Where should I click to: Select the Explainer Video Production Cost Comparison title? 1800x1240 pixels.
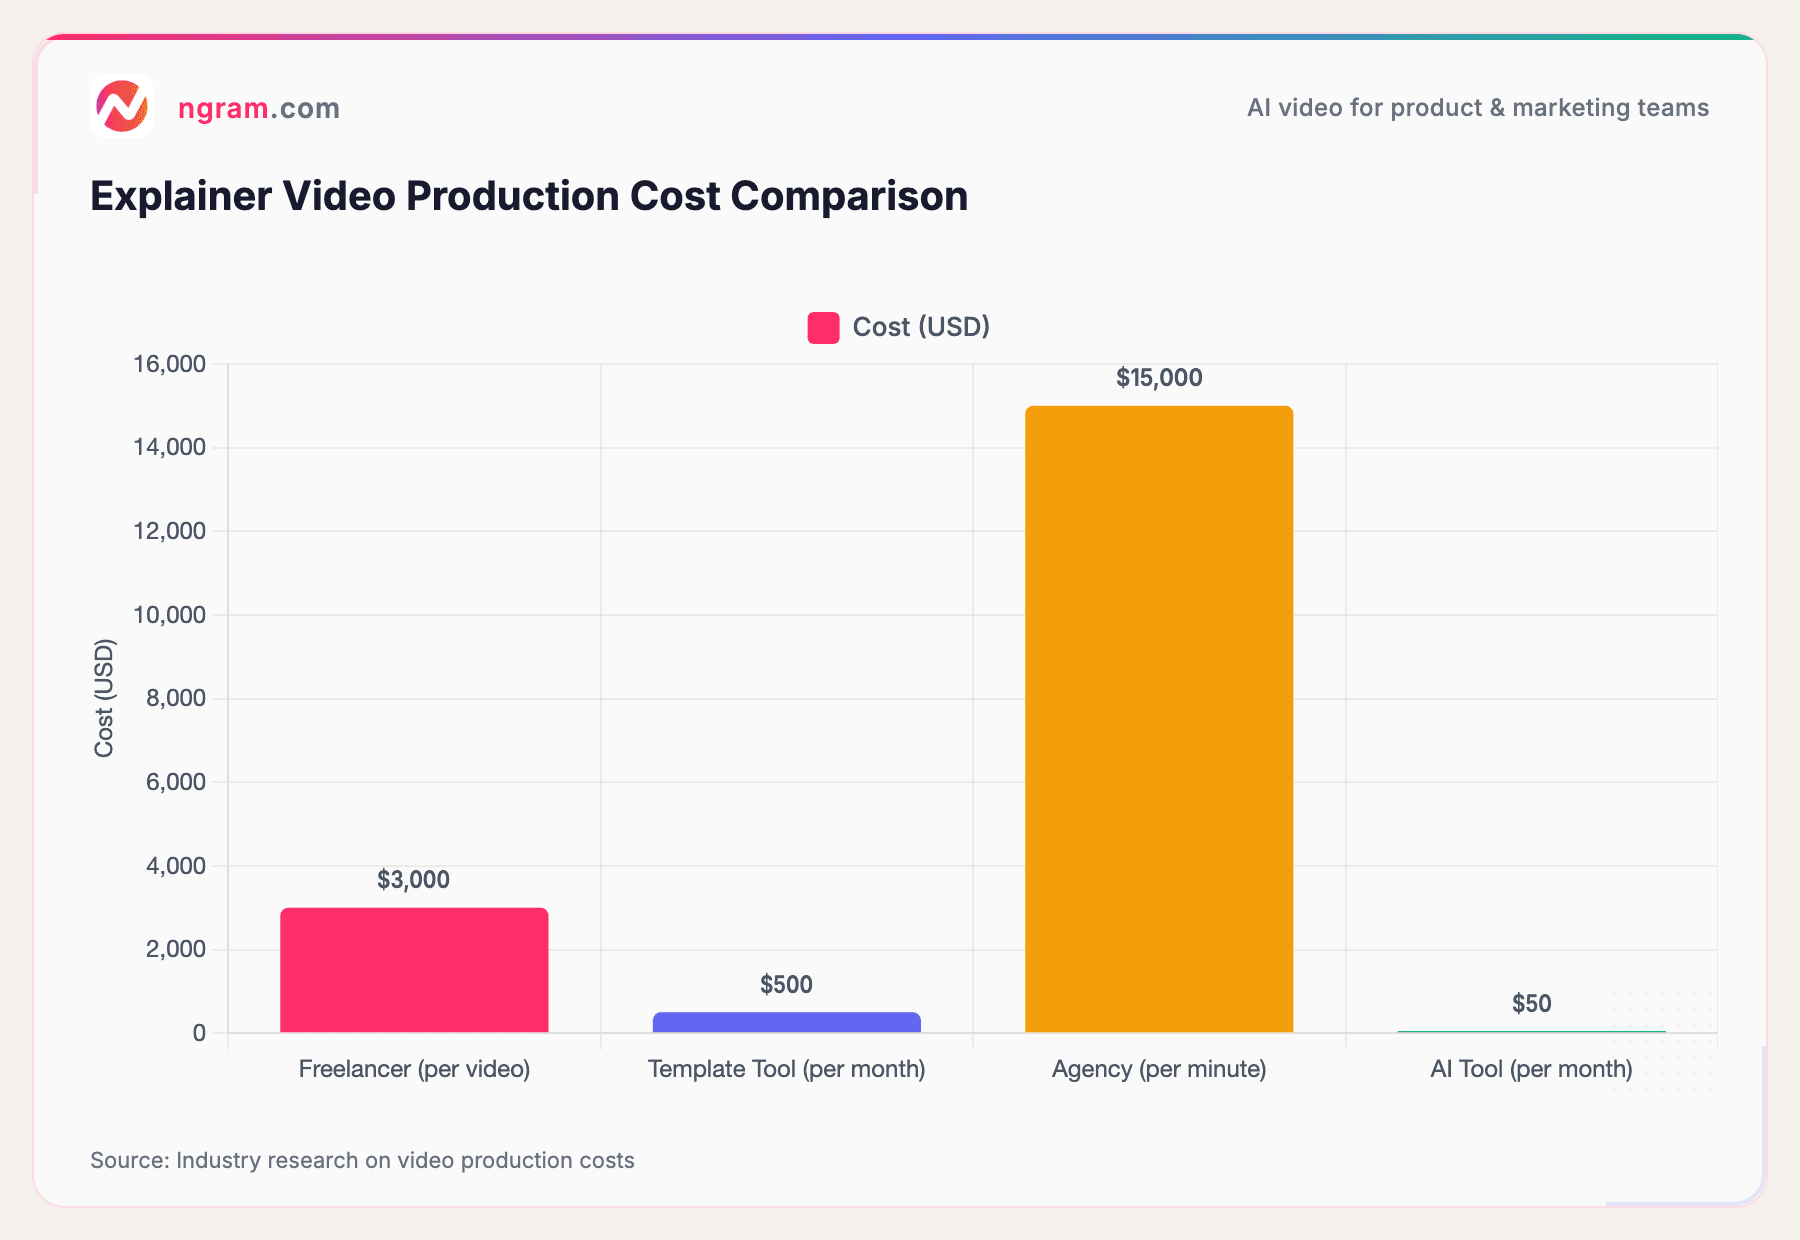tap(529, 196)
